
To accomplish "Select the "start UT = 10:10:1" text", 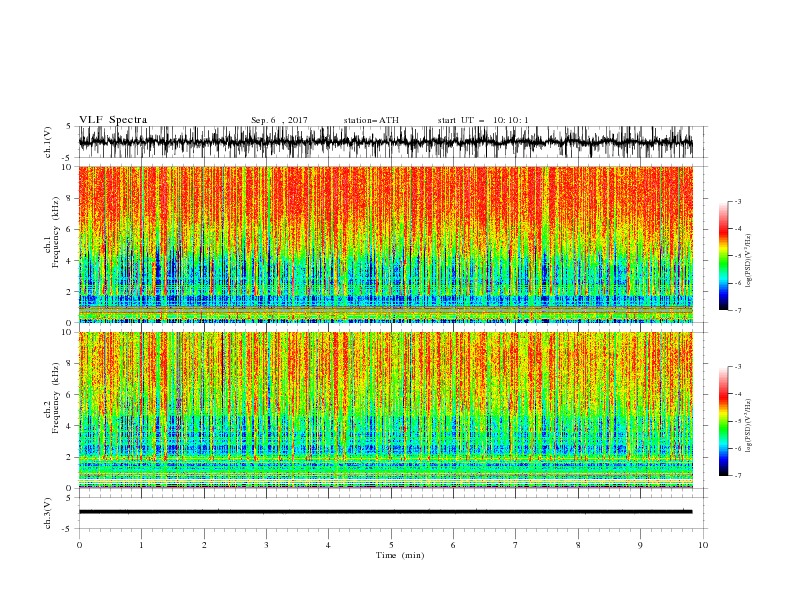I will point(483,120).
